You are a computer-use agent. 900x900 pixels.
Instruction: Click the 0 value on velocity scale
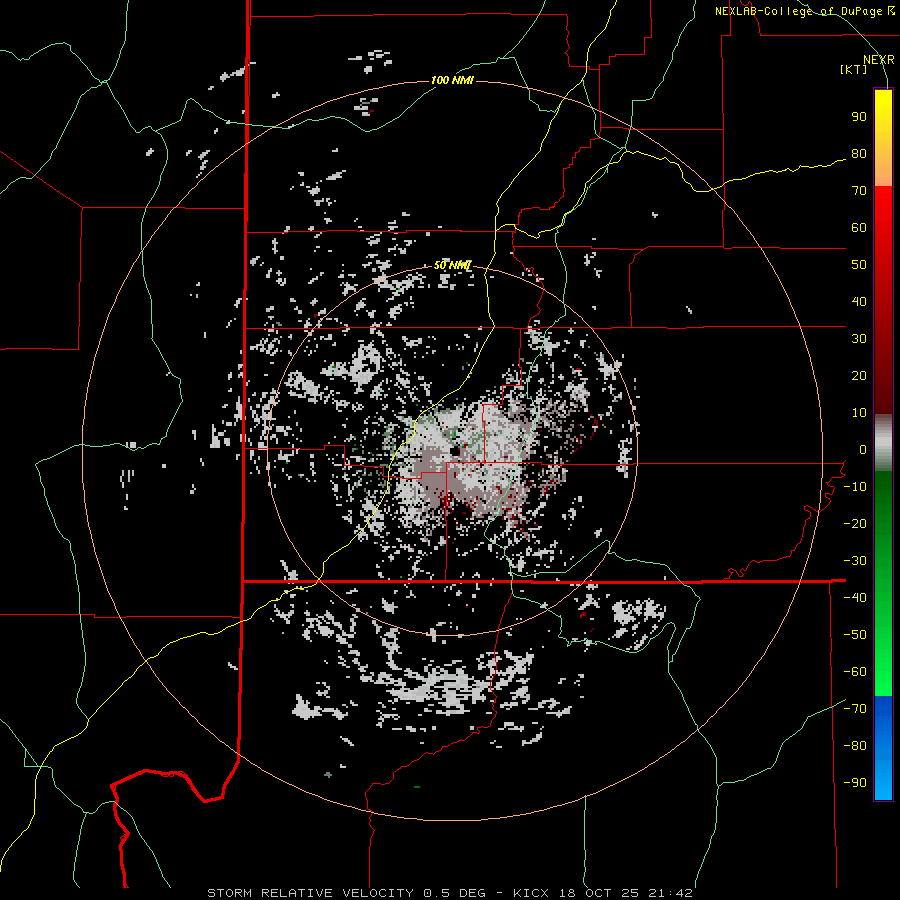click(x=863, y=450)
